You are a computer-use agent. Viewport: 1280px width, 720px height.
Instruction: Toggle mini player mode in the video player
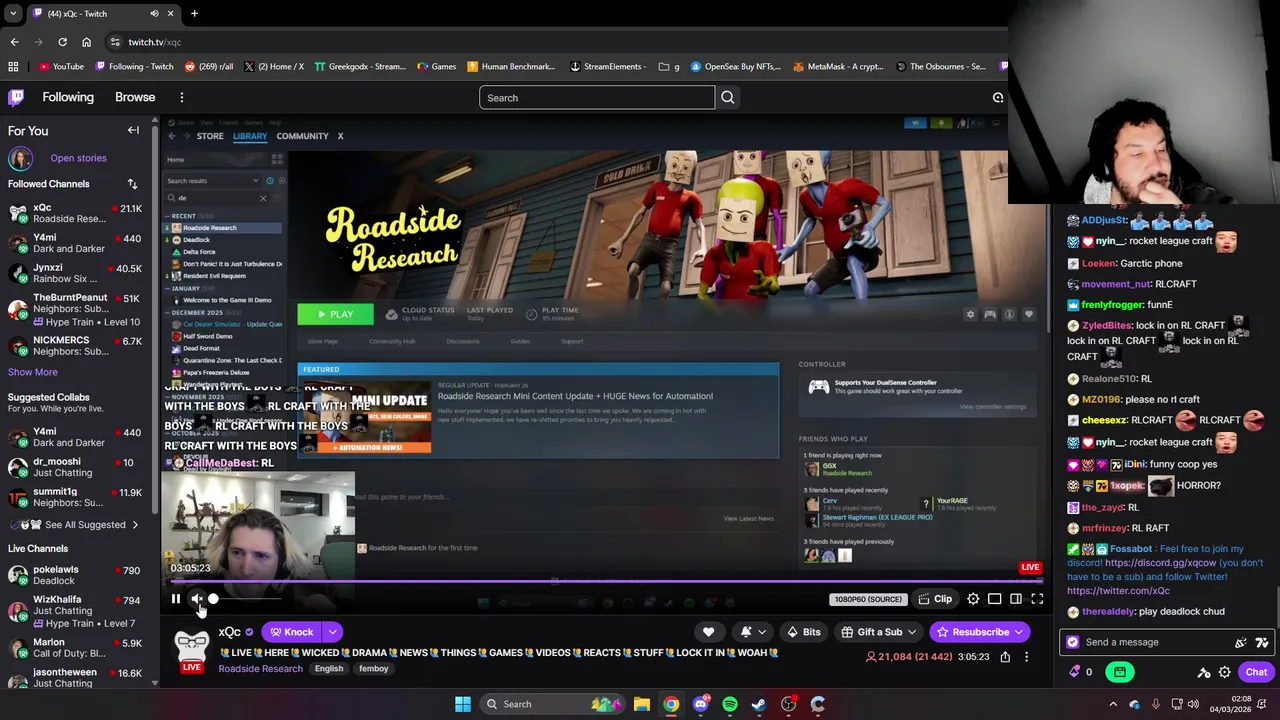coord(995,599)
